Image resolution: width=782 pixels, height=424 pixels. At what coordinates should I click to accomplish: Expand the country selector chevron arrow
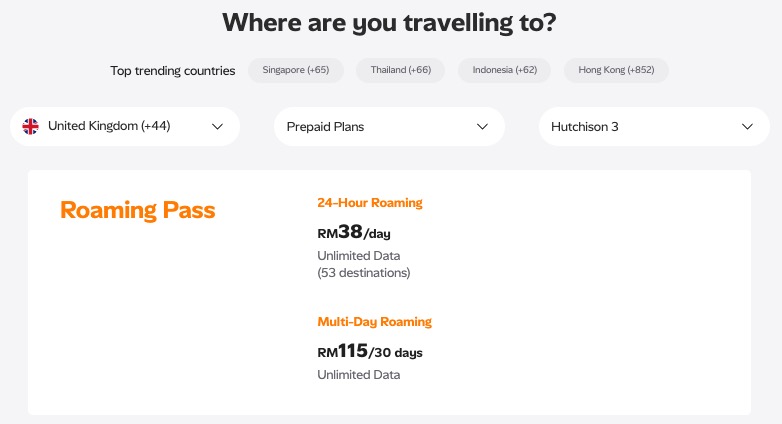(x=217, y=127)
